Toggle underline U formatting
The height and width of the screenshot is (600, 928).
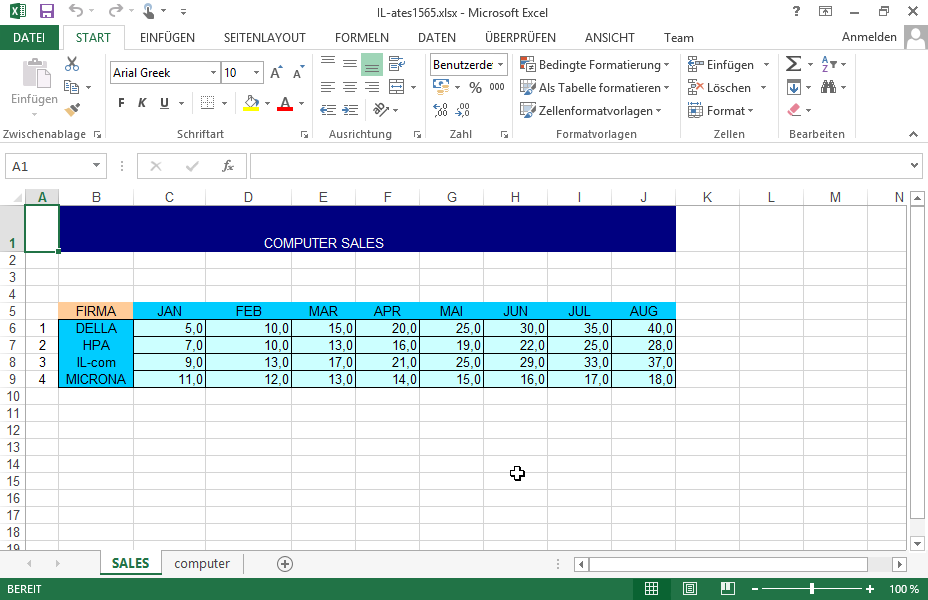pos(164,103)
